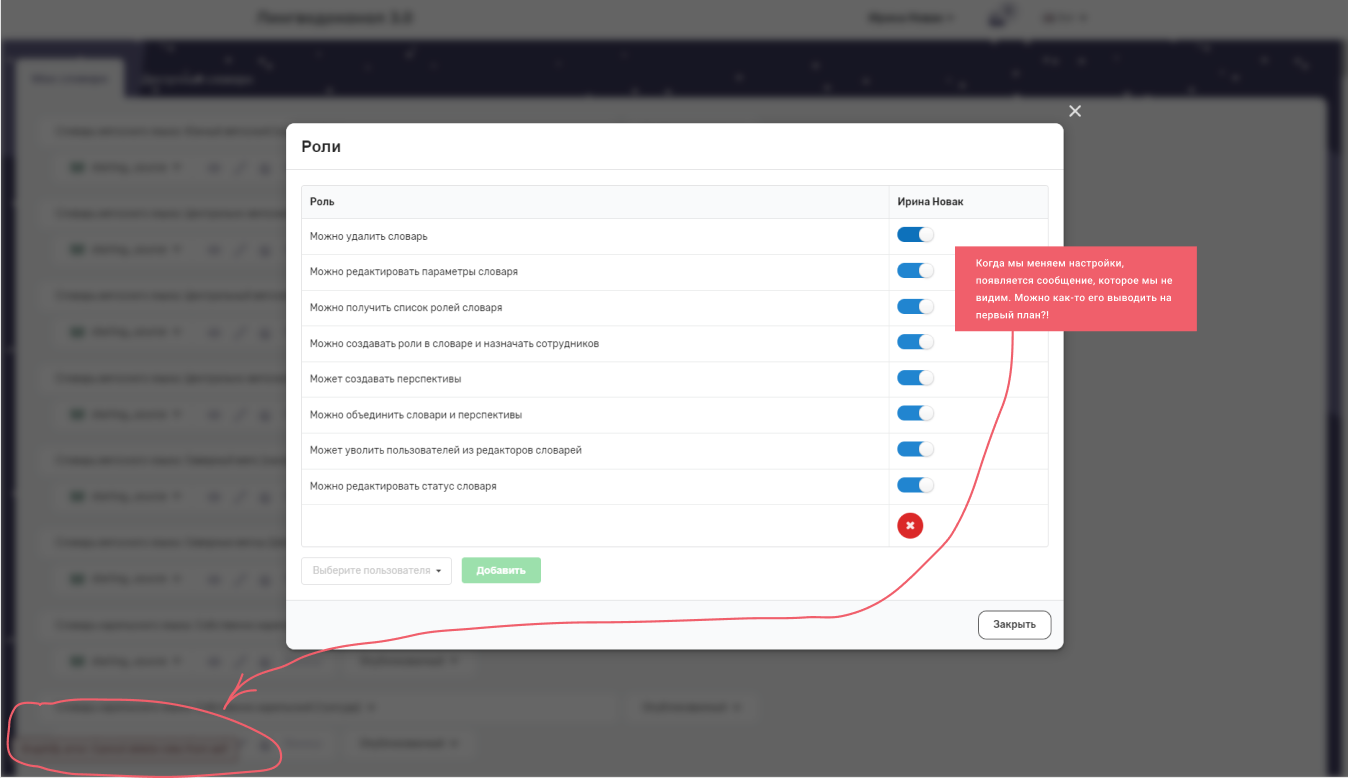Click the red remove-user icon under Ирина Новак

click(x=910, y=525)
